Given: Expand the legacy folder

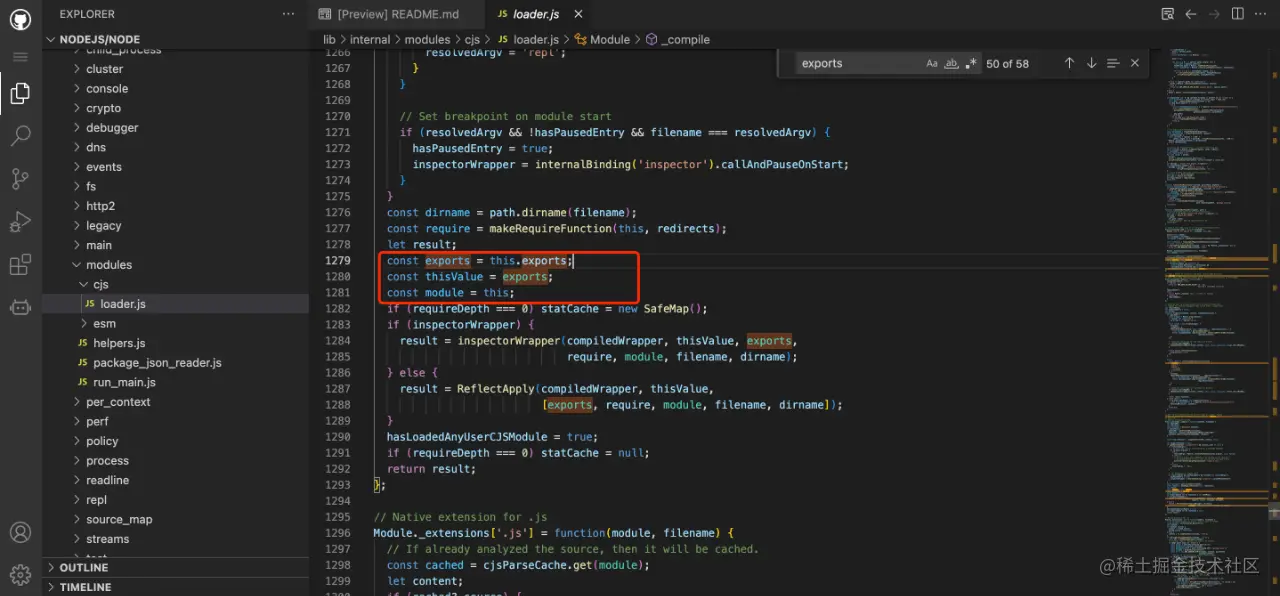Looking at the screenshot, I should tap(175, 226).
